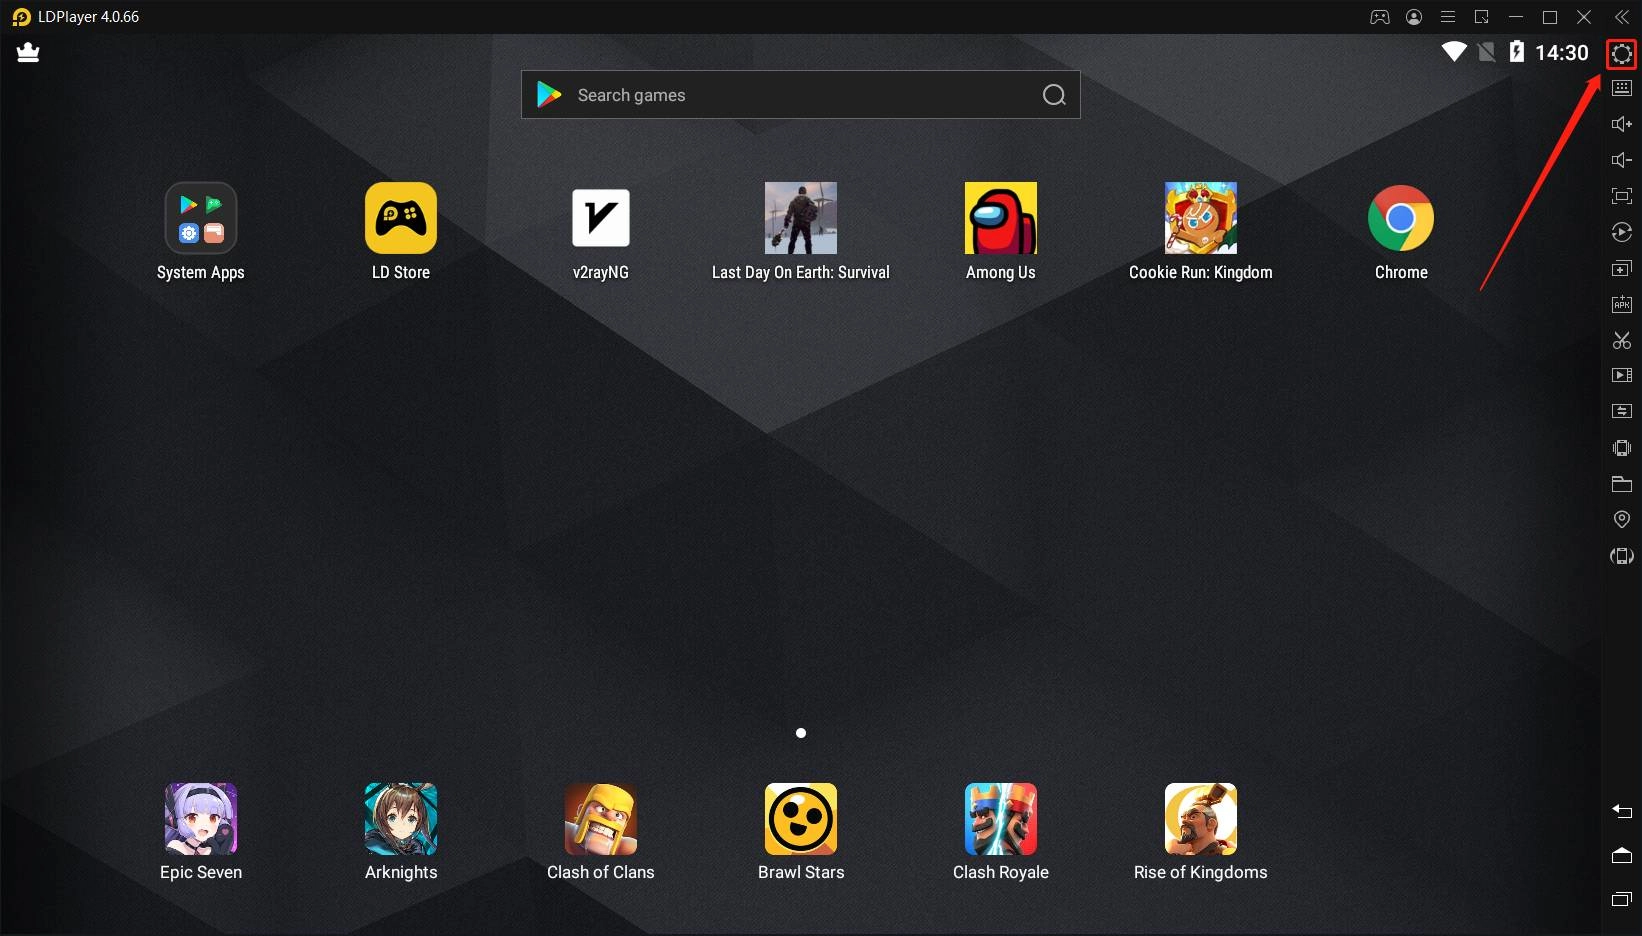Click the 14:30 clock in status bar
This screenshot has width=1642, height=936.
1562,53
